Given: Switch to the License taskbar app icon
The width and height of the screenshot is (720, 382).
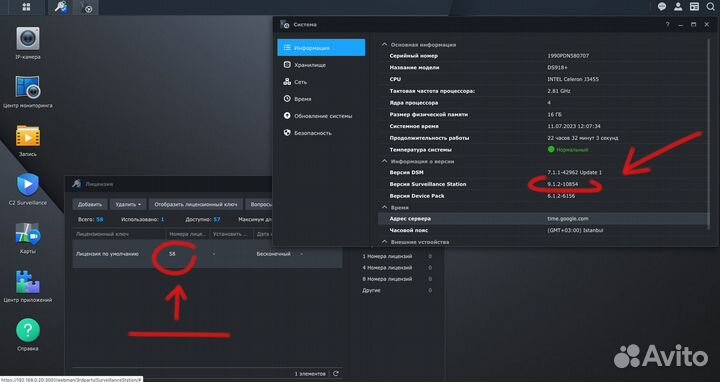Looking at the screenshot, I should point(60,7).
